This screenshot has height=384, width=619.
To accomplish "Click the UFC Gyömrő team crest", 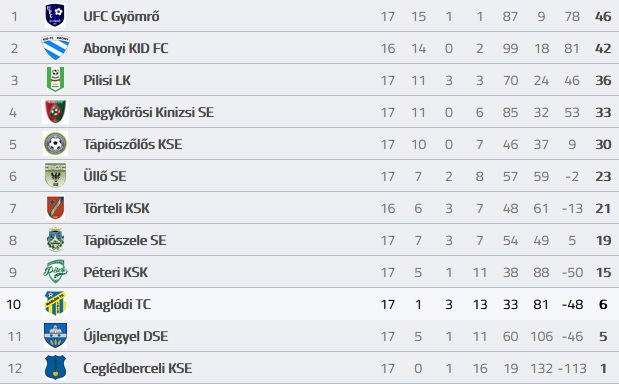I will pyautogui.click(x=55, y=16).
